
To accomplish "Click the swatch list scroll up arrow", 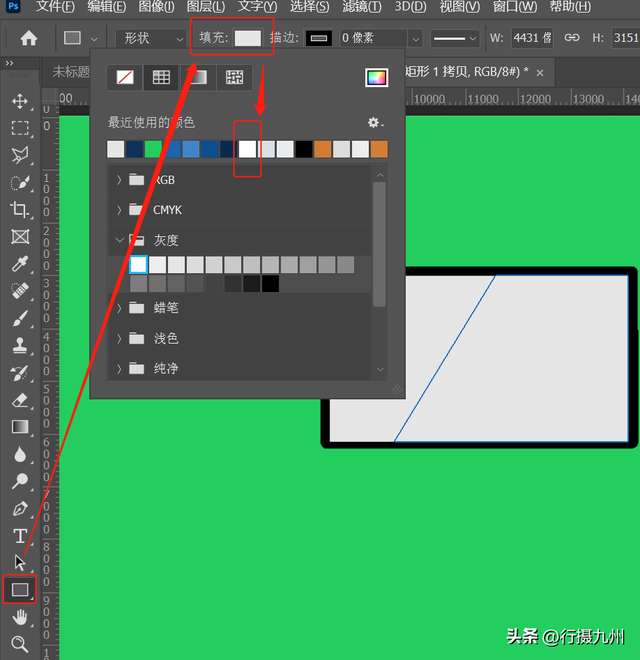I will pos(380,175).
